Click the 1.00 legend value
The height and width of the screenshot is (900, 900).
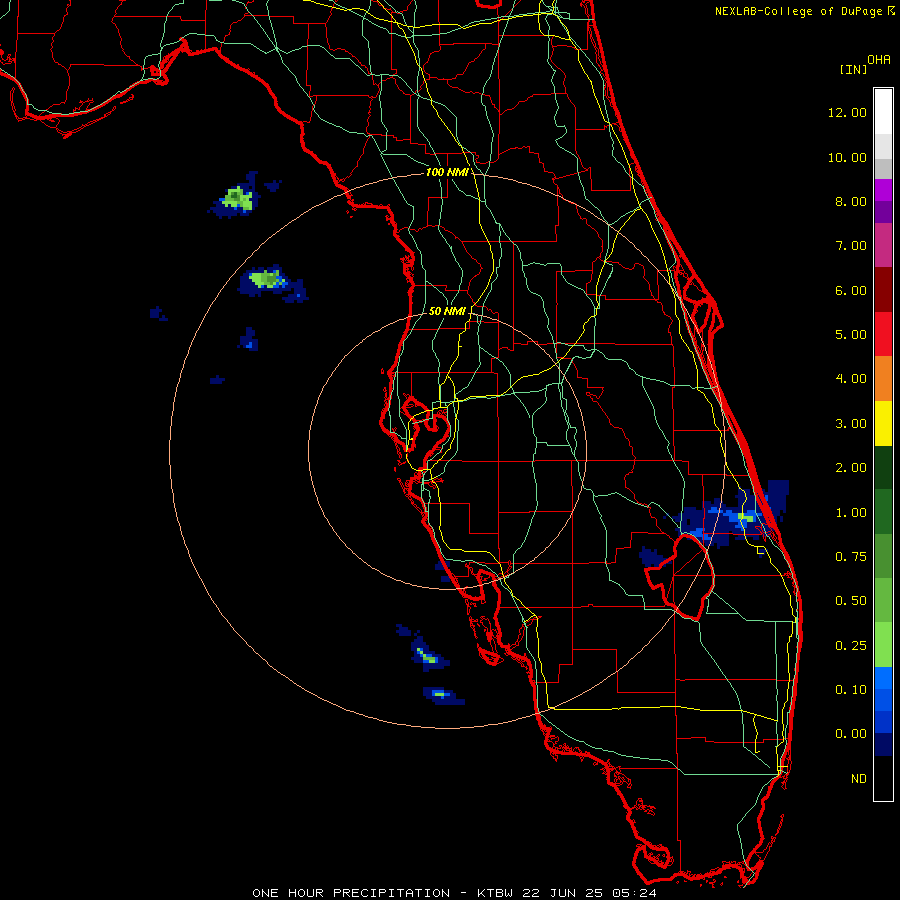click(x=851, y=513)
